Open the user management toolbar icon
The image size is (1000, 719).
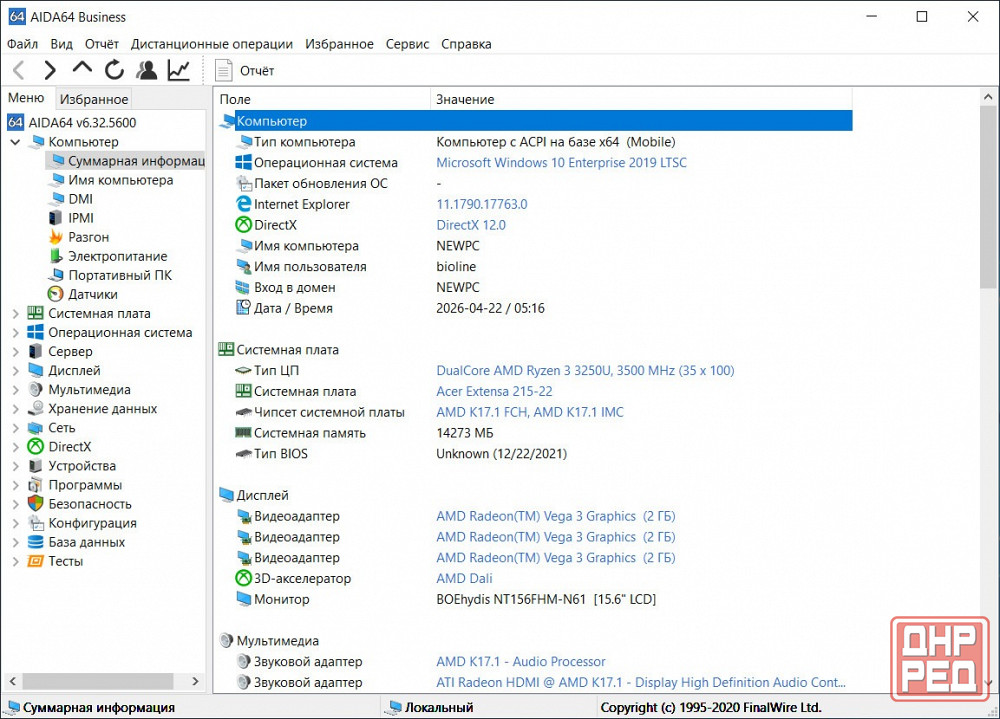tap(147, 70)
